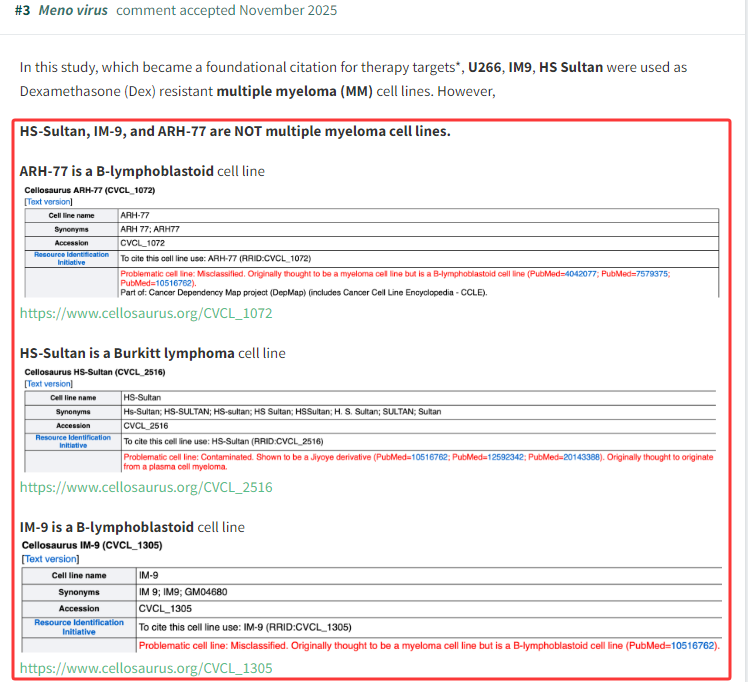The image size is (748, 682).
Task: Open the cellosaurus.org CVCL_2516 link
Action: click(x=146, y=487)
